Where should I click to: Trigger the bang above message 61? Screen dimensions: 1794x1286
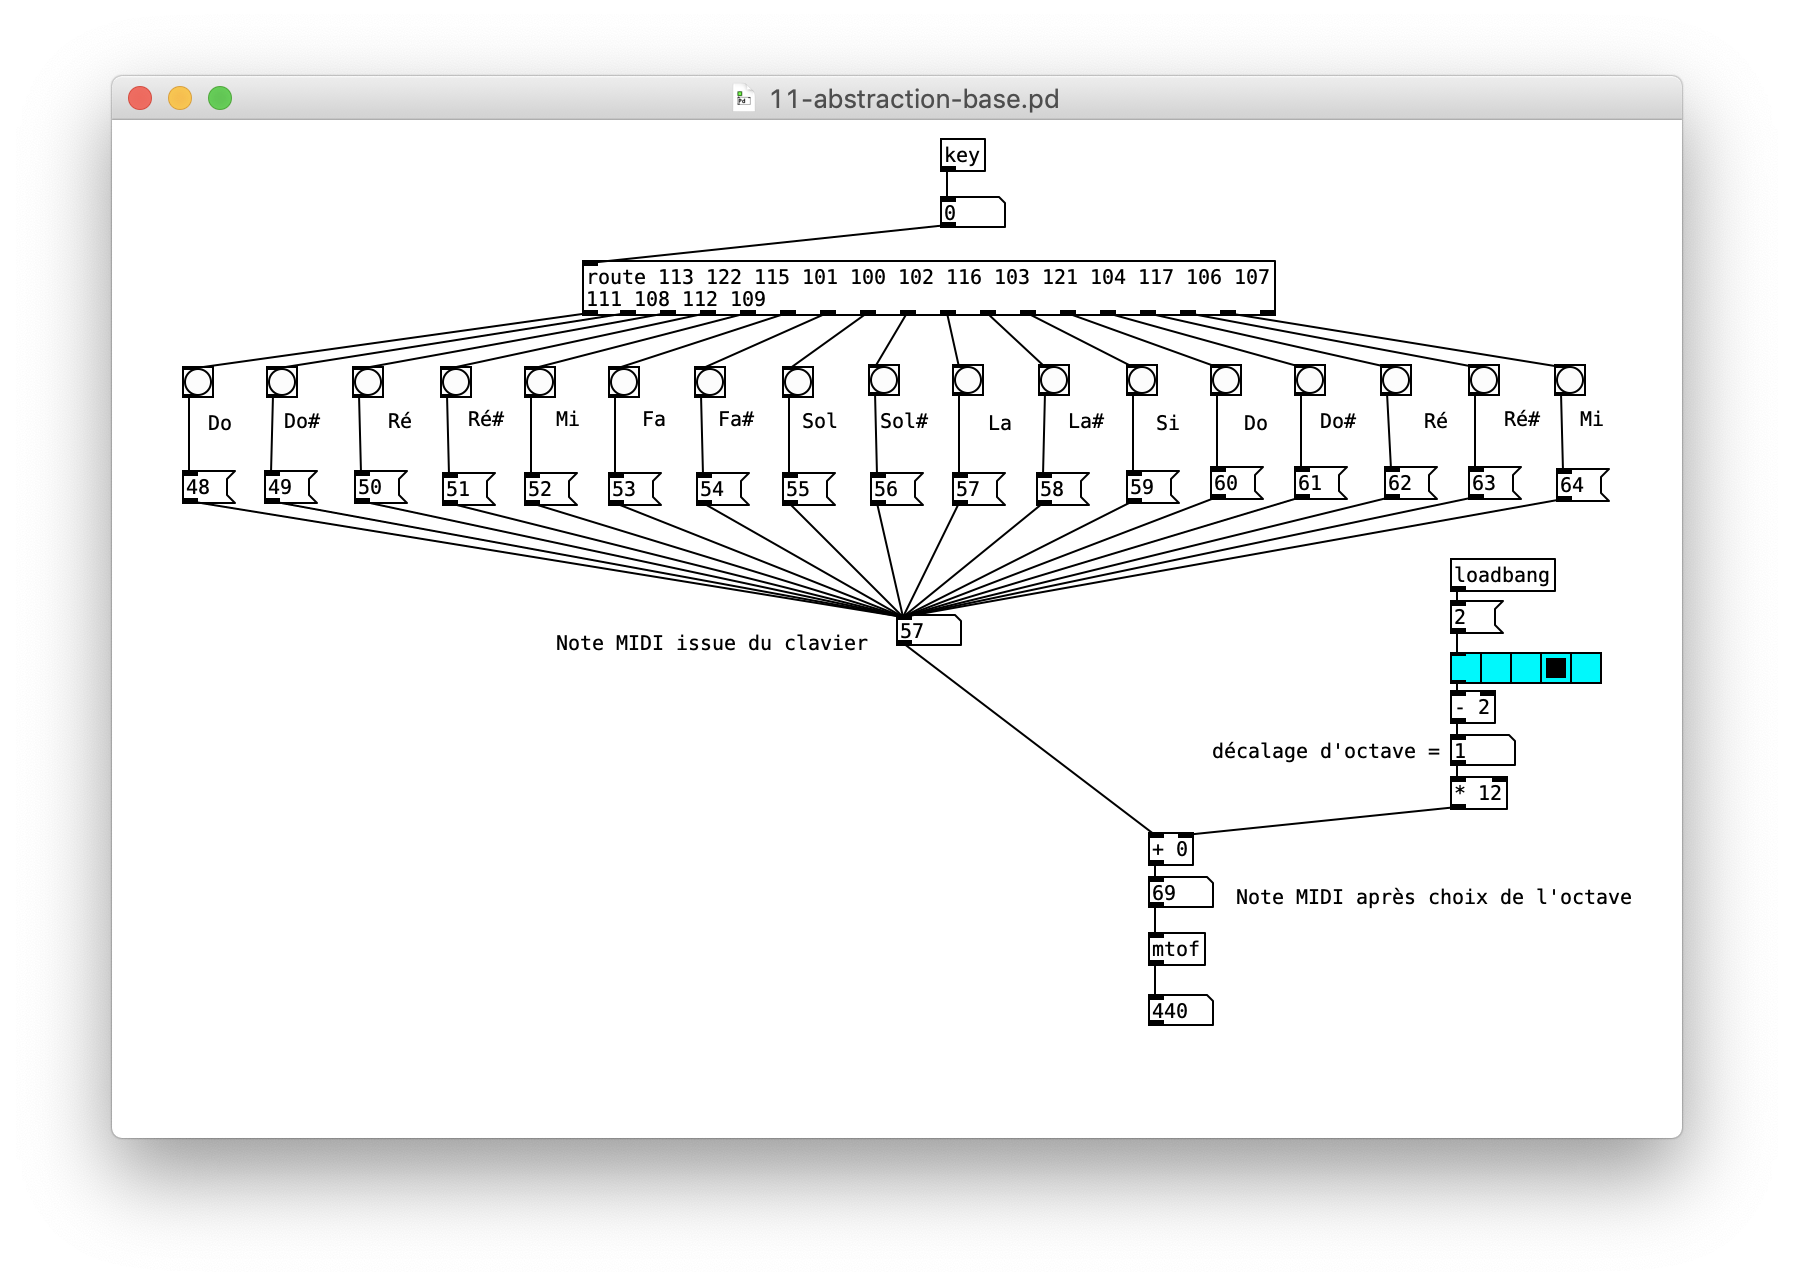[1310, 380]
